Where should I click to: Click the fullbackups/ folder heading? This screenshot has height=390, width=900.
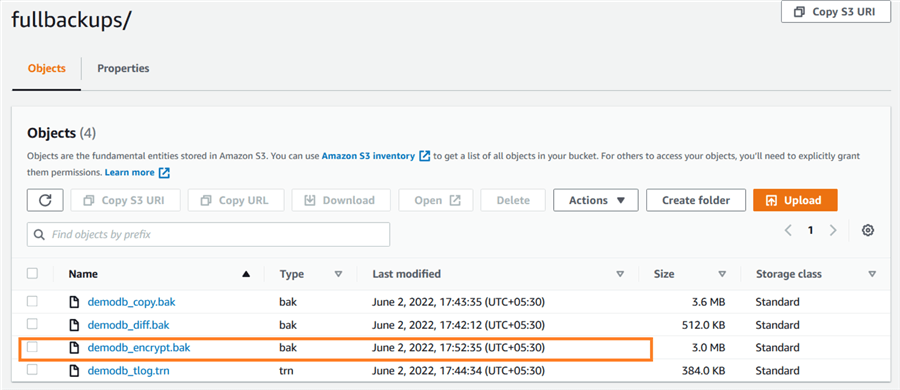pyautogui.click(x=71, y=21)
